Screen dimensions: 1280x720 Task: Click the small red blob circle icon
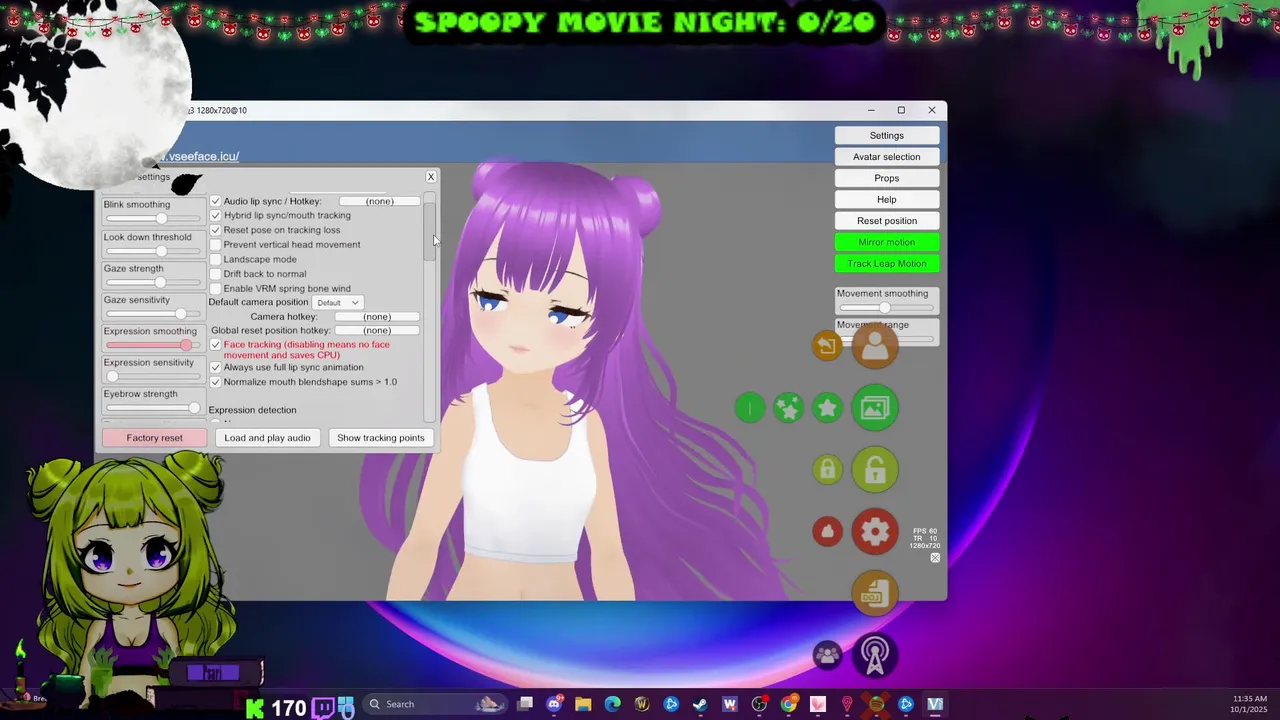[x=827, y=532]
